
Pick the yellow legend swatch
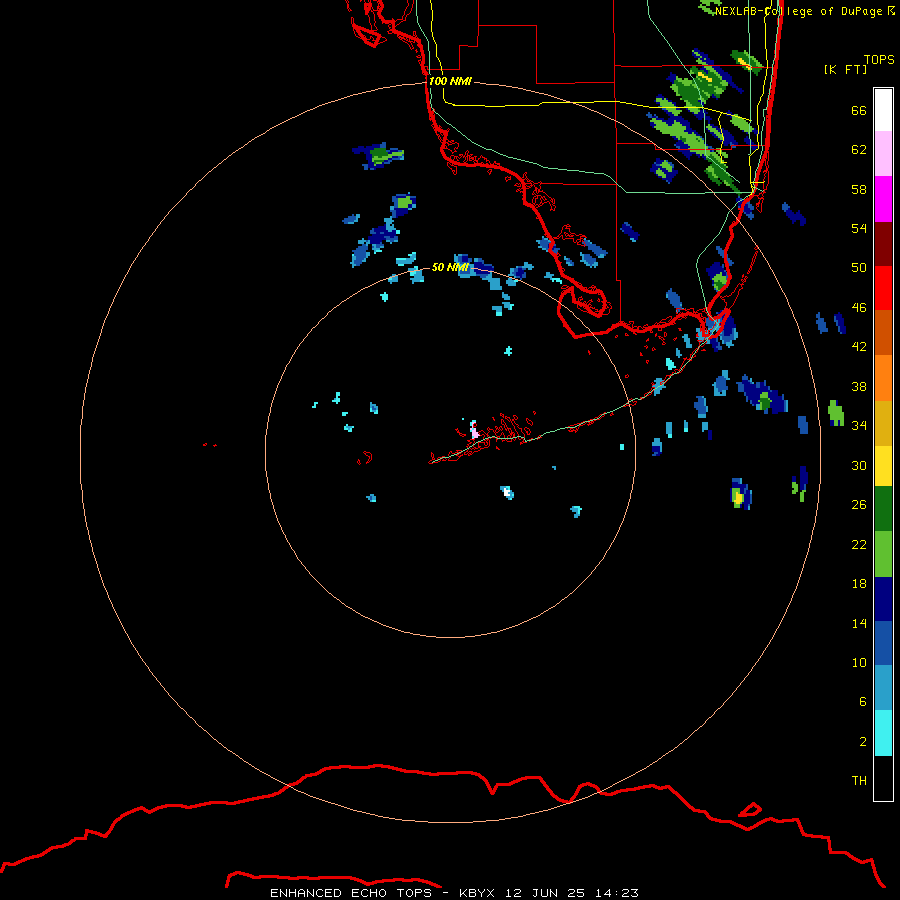point(883,466)
